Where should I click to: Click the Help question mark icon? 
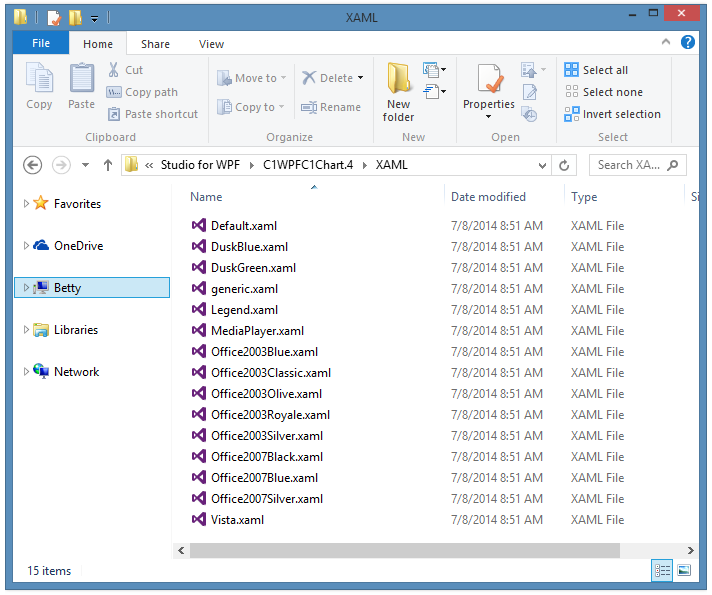688,43
